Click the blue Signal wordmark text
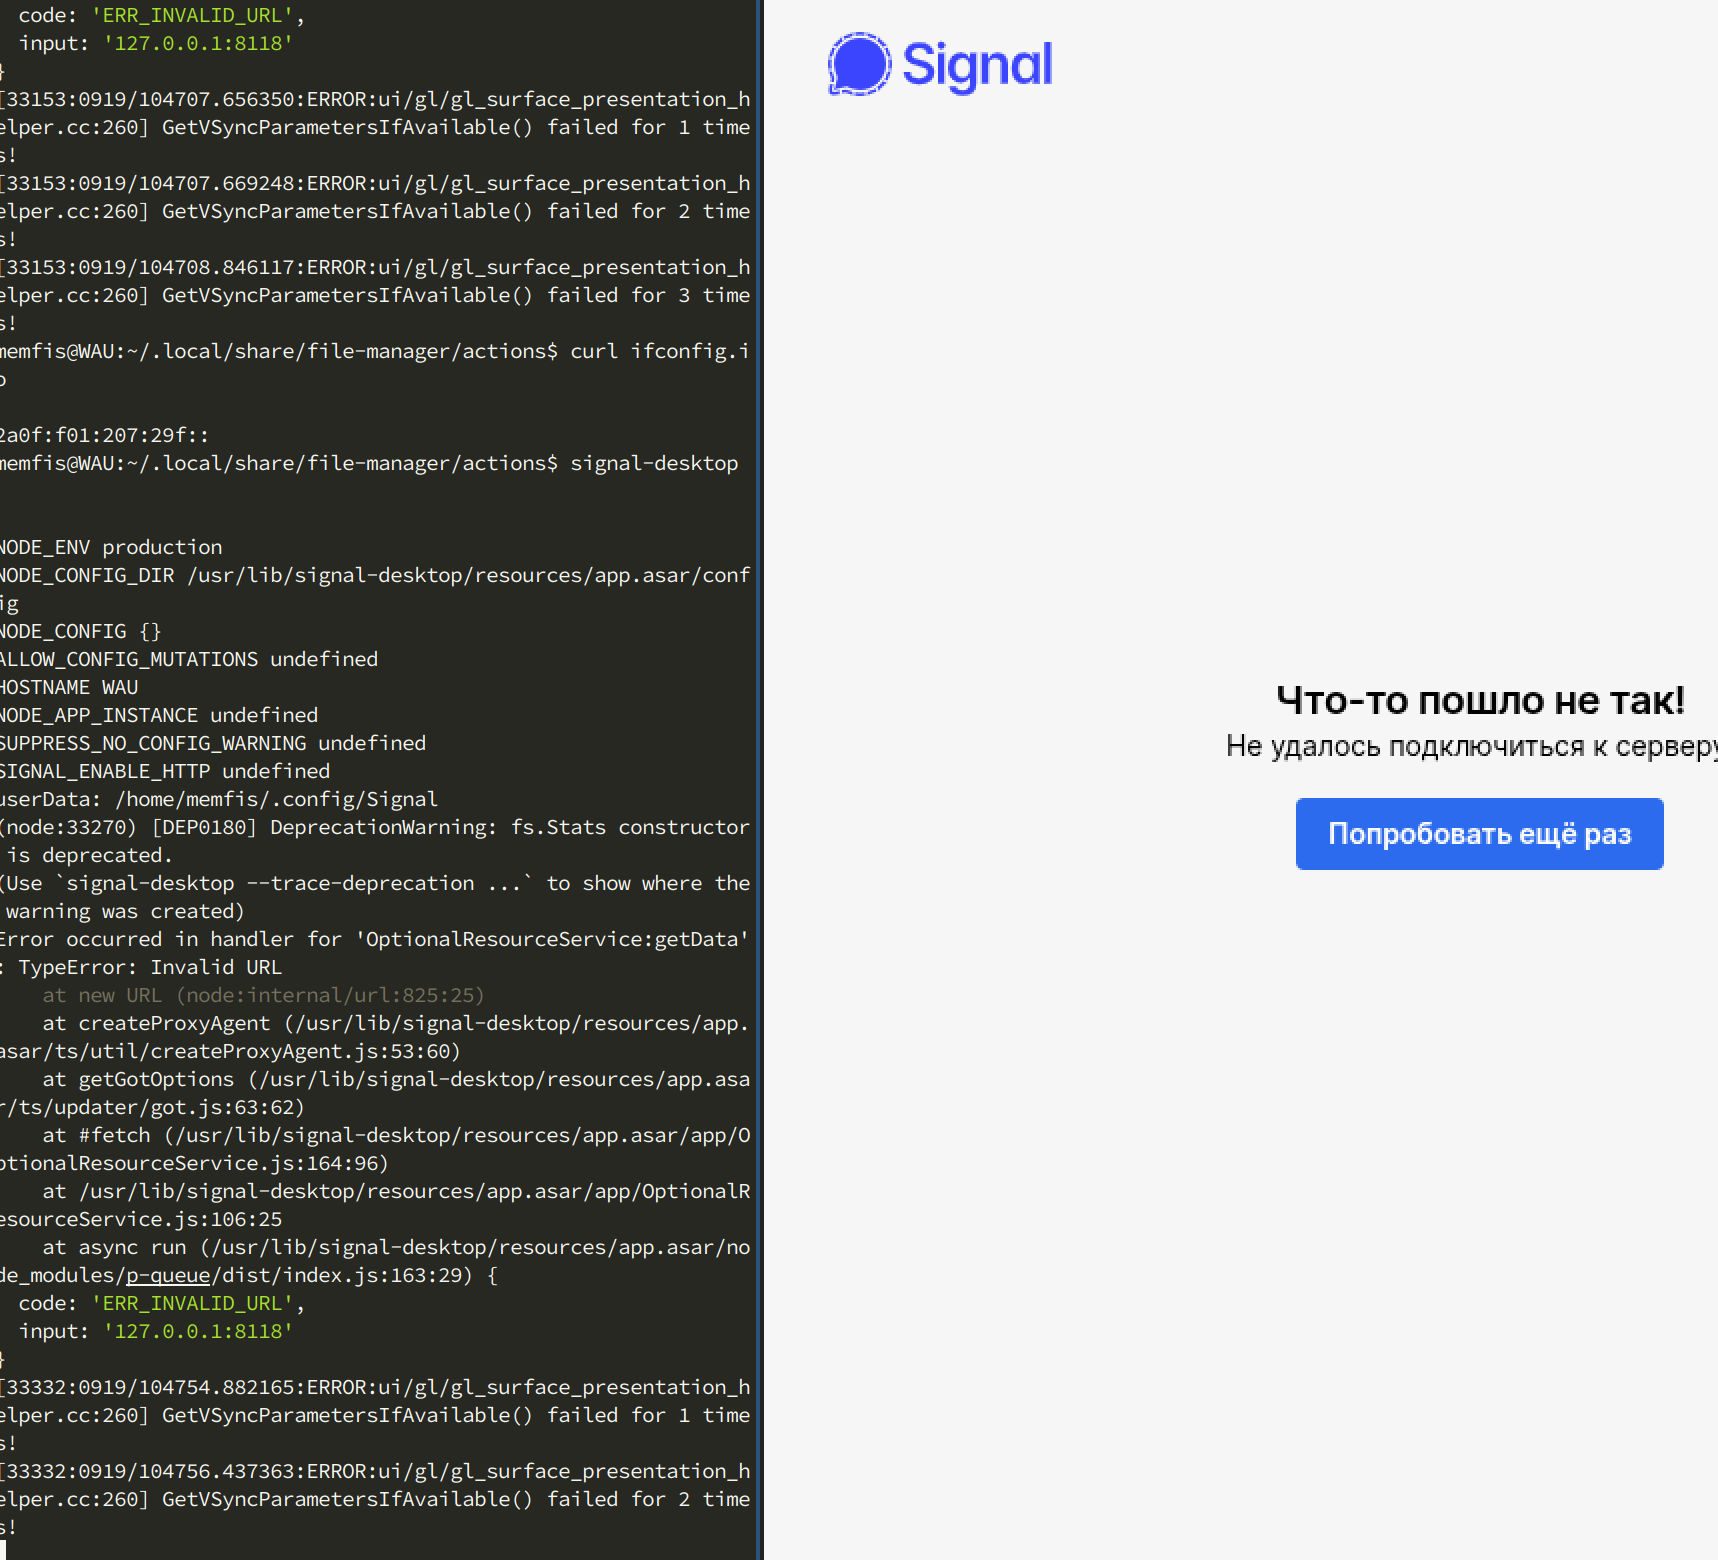Screen dimensions: 1718x1560 click(976, 65)
